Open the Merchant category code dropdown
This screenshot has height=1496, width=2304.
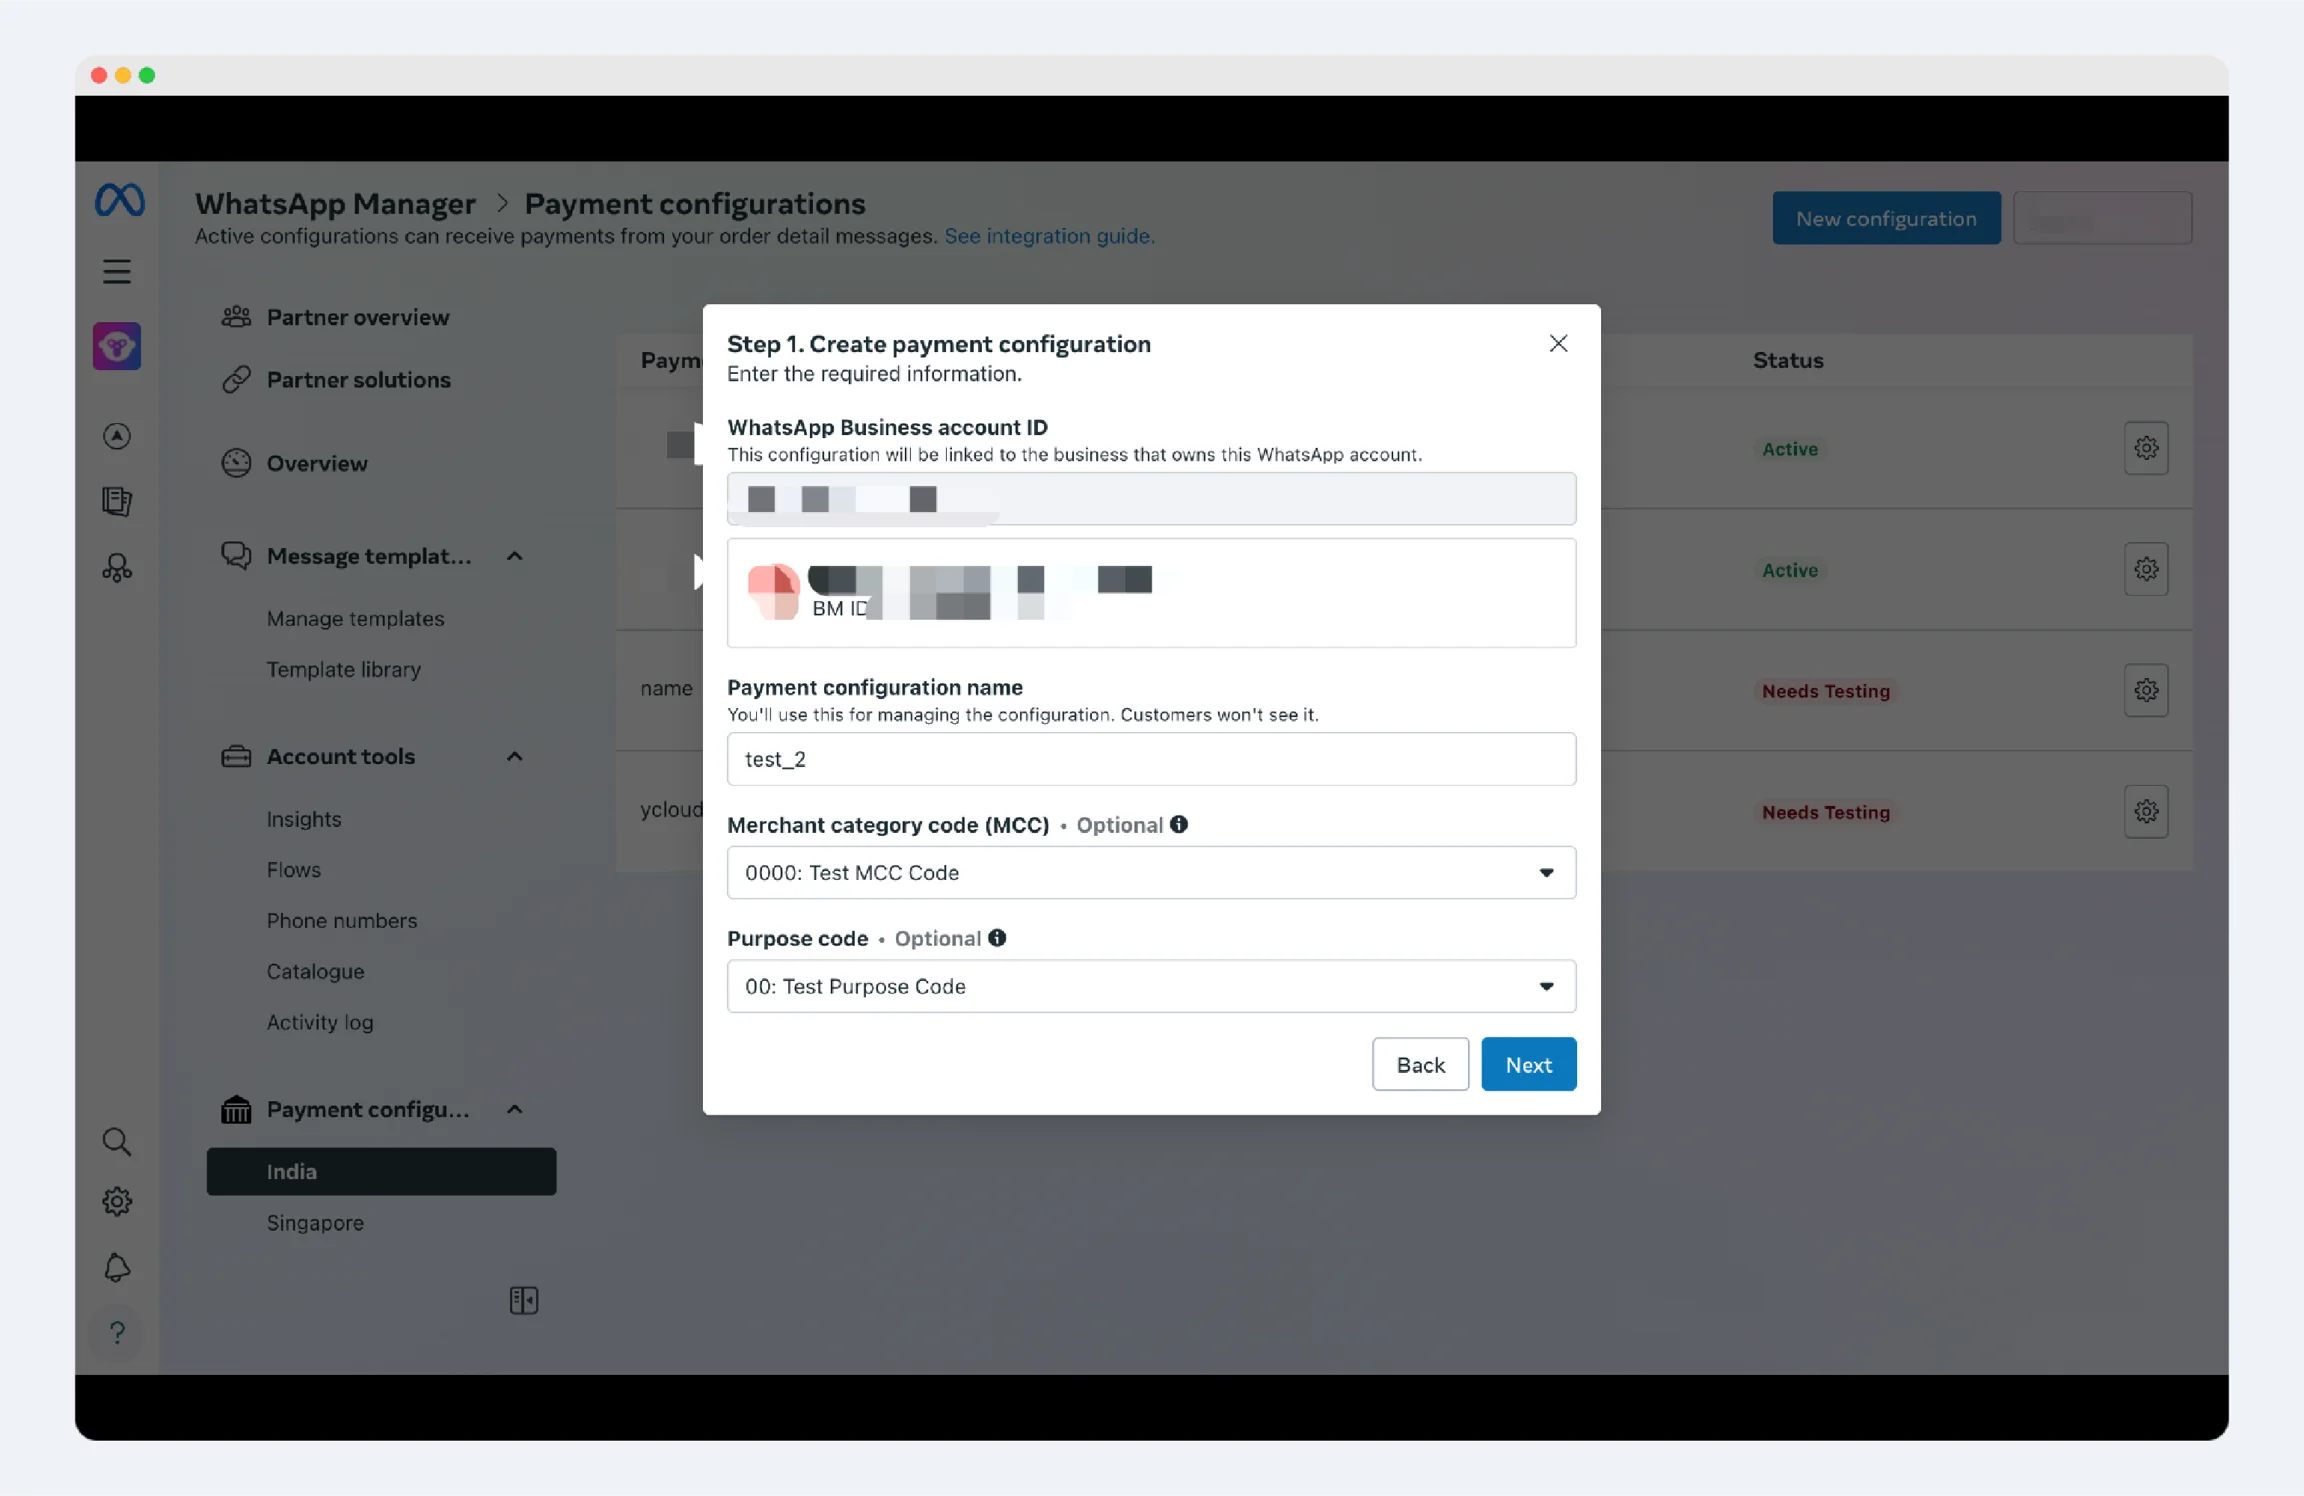point(1151,872)
